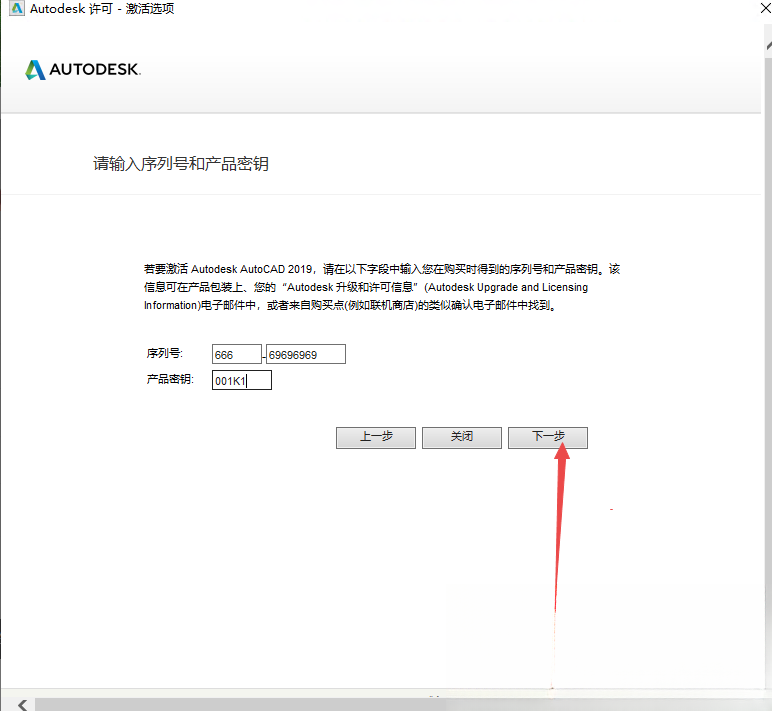772x711 pixels.
Task: Click the vertical scrollbar up arrow
Action: (x=769, y=45)
